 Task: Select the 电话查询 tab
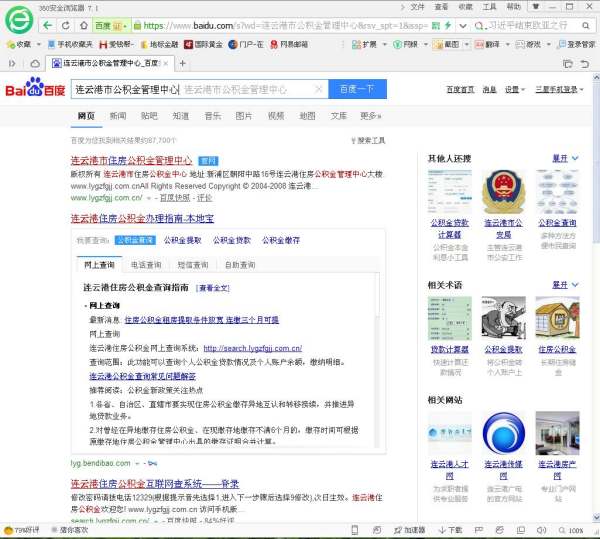point(146,264)
